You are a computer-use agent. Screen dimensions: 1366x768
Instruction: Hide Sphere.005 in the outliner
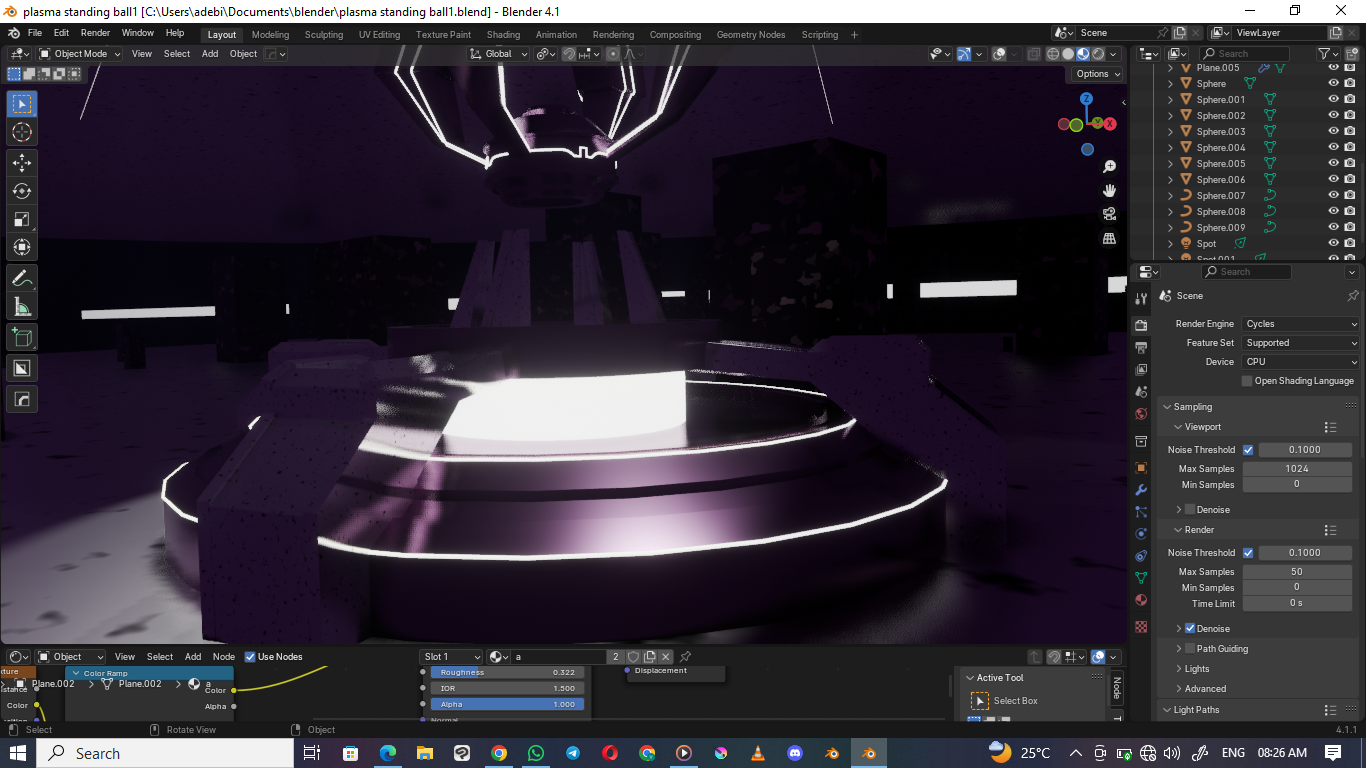(1333, 164)
